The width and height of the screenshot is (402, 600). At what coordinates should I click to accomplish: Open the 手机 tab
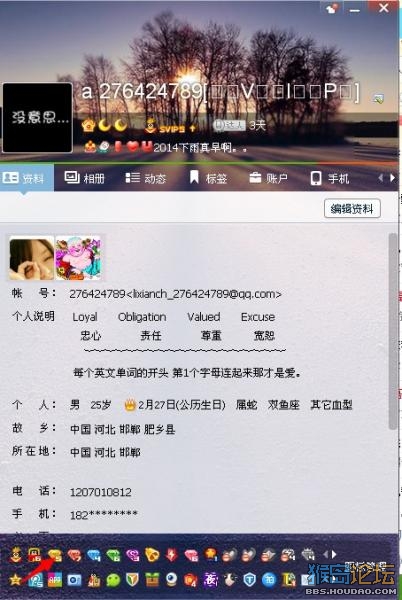[x=330, y=178]
